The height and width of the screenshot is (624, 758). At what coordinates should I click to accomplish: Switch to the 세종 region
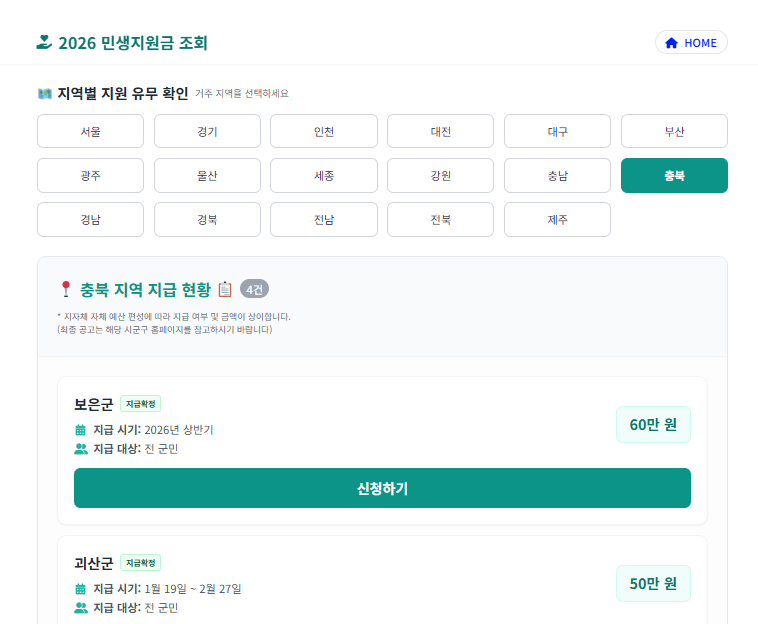(x=324, y=175)
